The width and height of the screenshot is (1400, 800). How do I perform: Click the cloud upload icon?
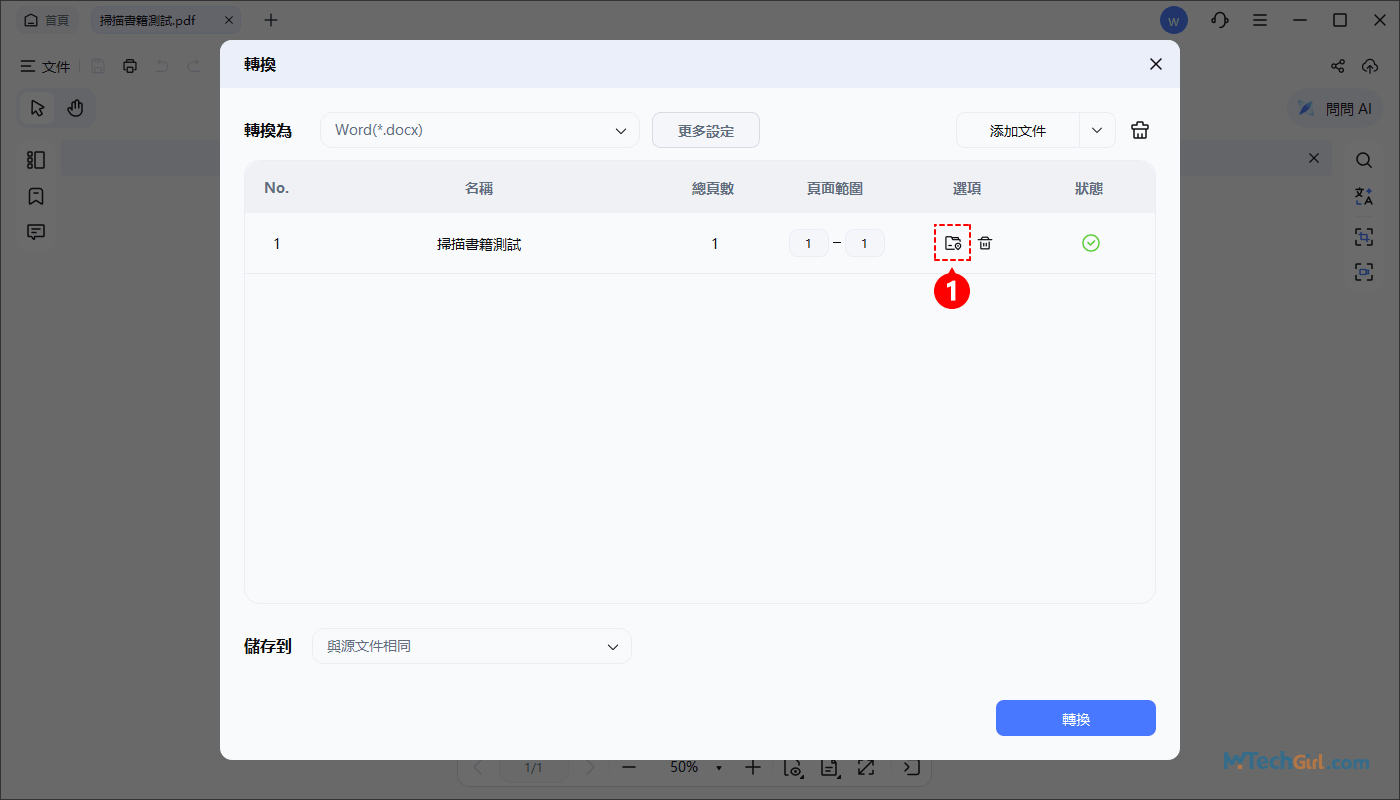1370,66
